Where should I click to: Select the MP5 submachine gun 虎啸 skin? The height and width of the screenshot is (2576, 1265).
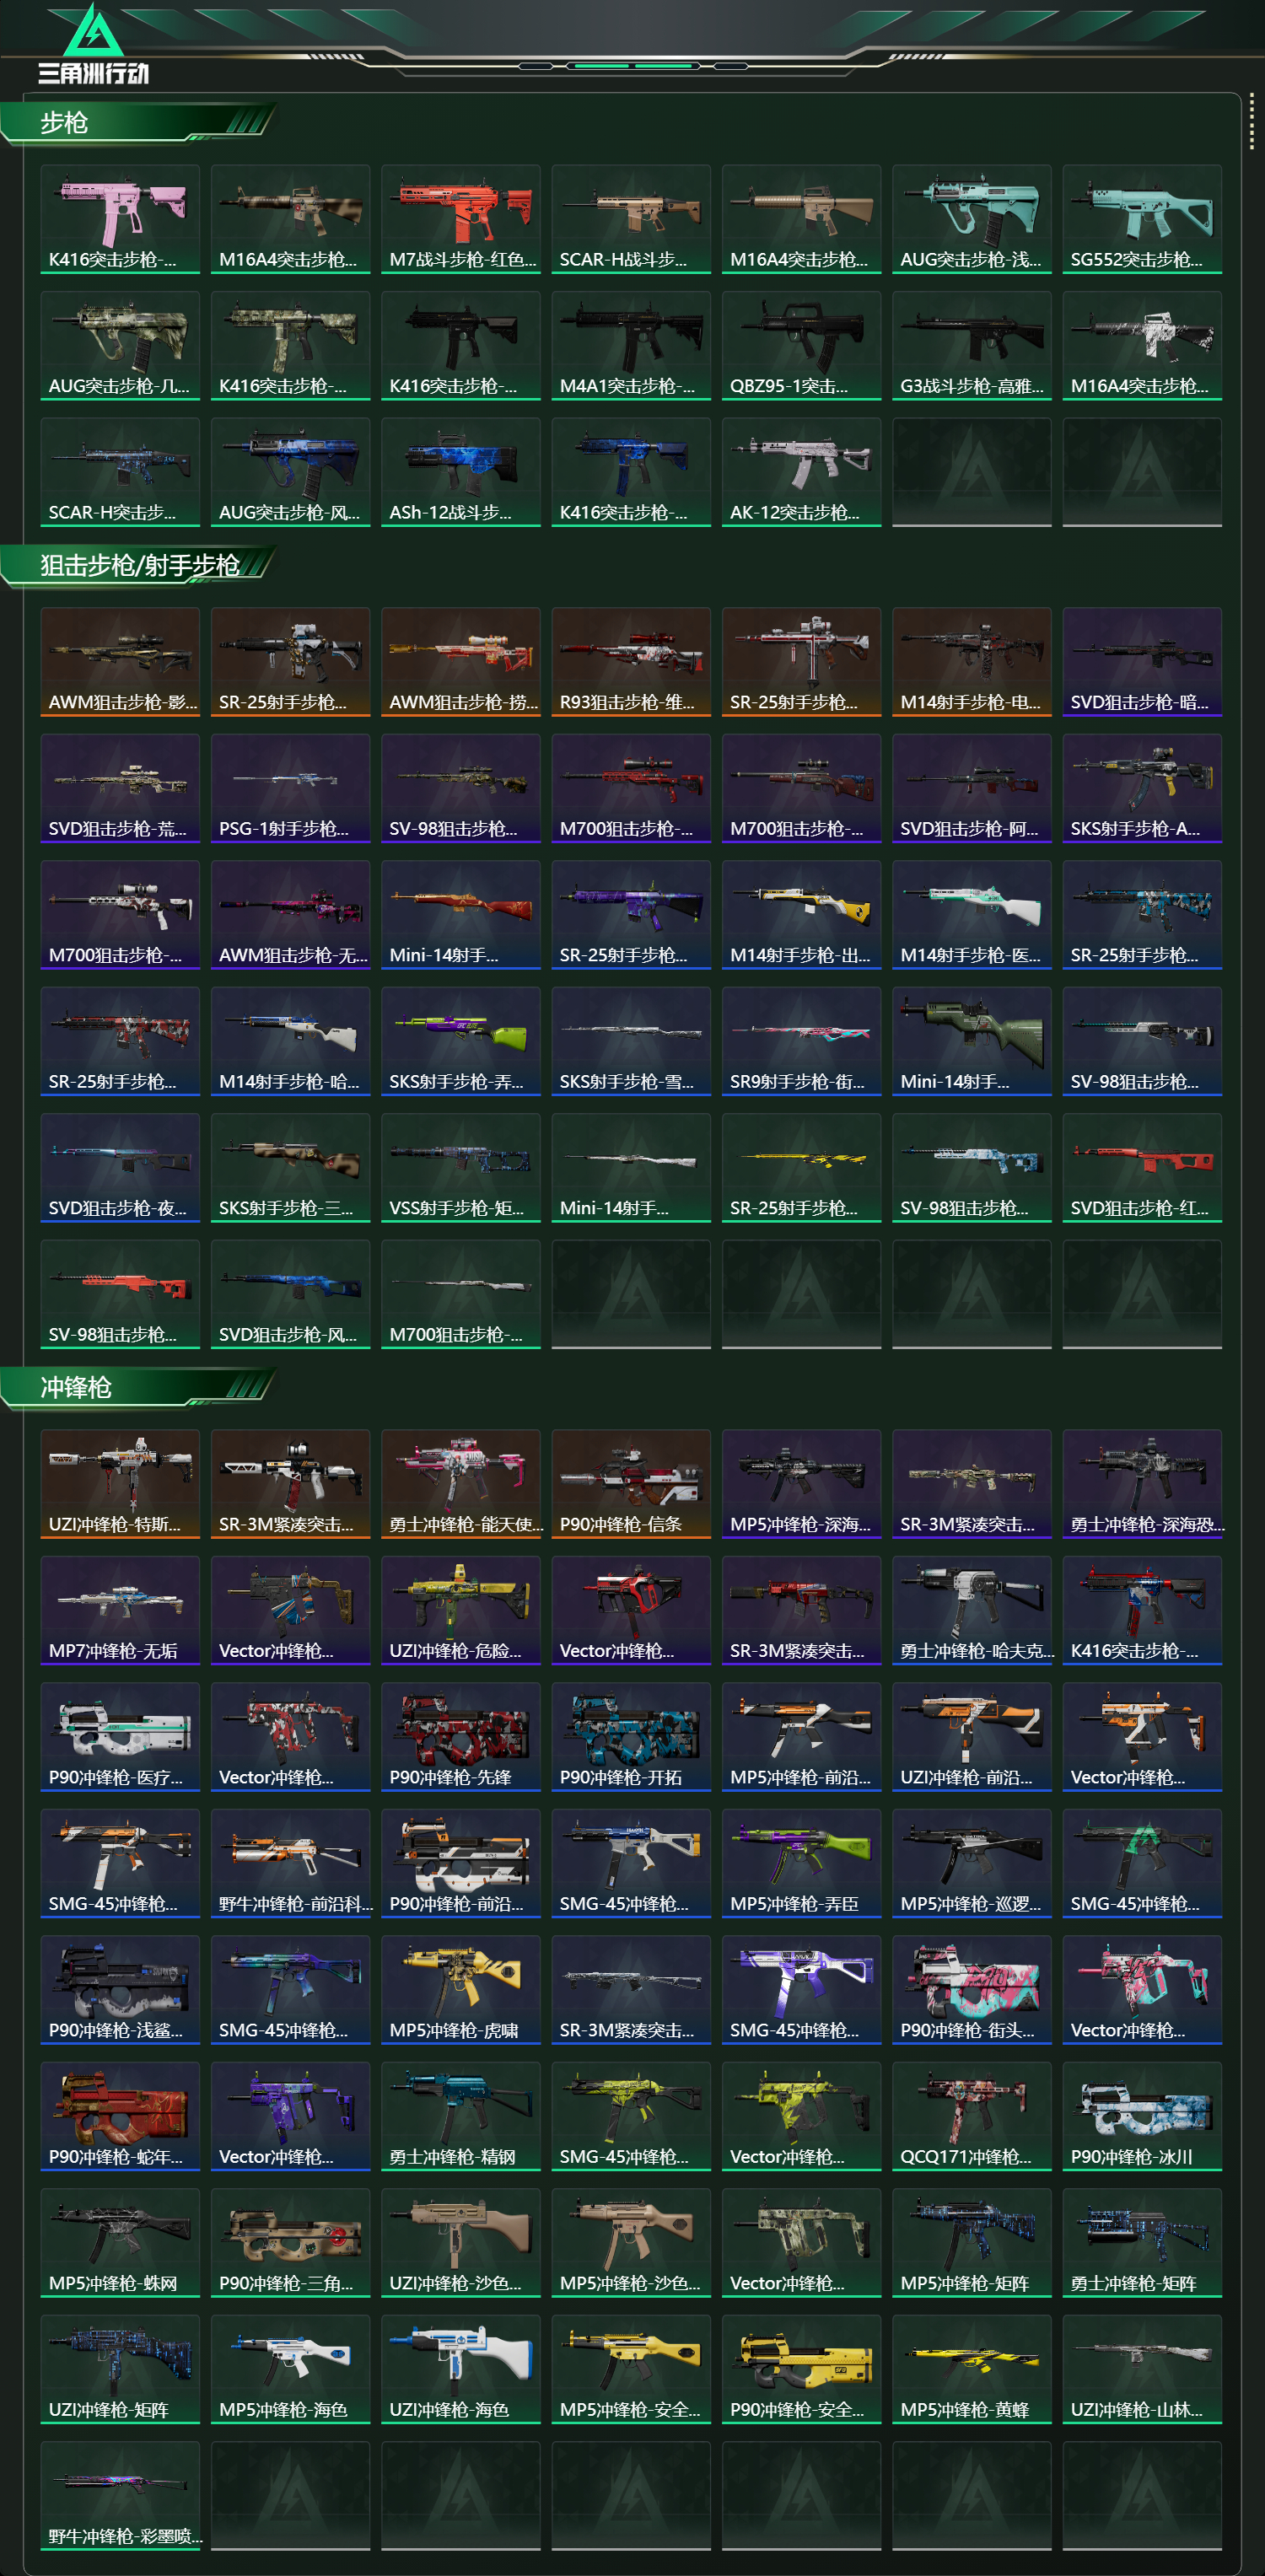click(x=461, y=1990)
